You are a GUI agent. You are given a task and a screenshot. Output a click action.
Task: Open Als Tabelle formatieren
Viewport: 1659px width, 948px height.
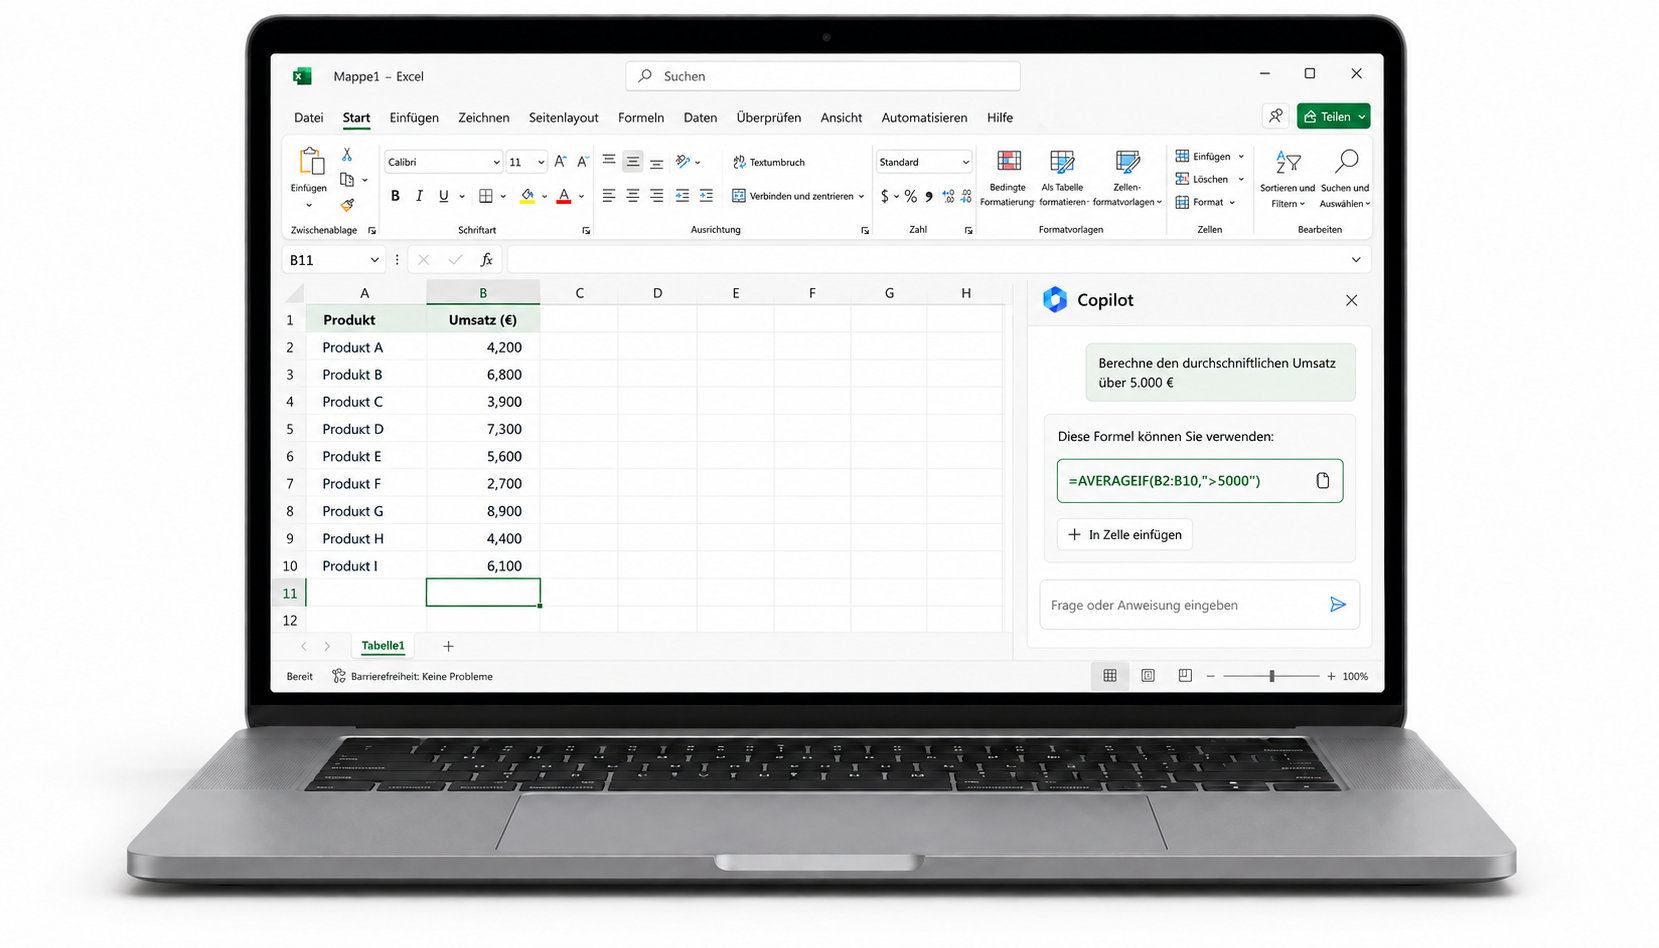click(1062, 178)
